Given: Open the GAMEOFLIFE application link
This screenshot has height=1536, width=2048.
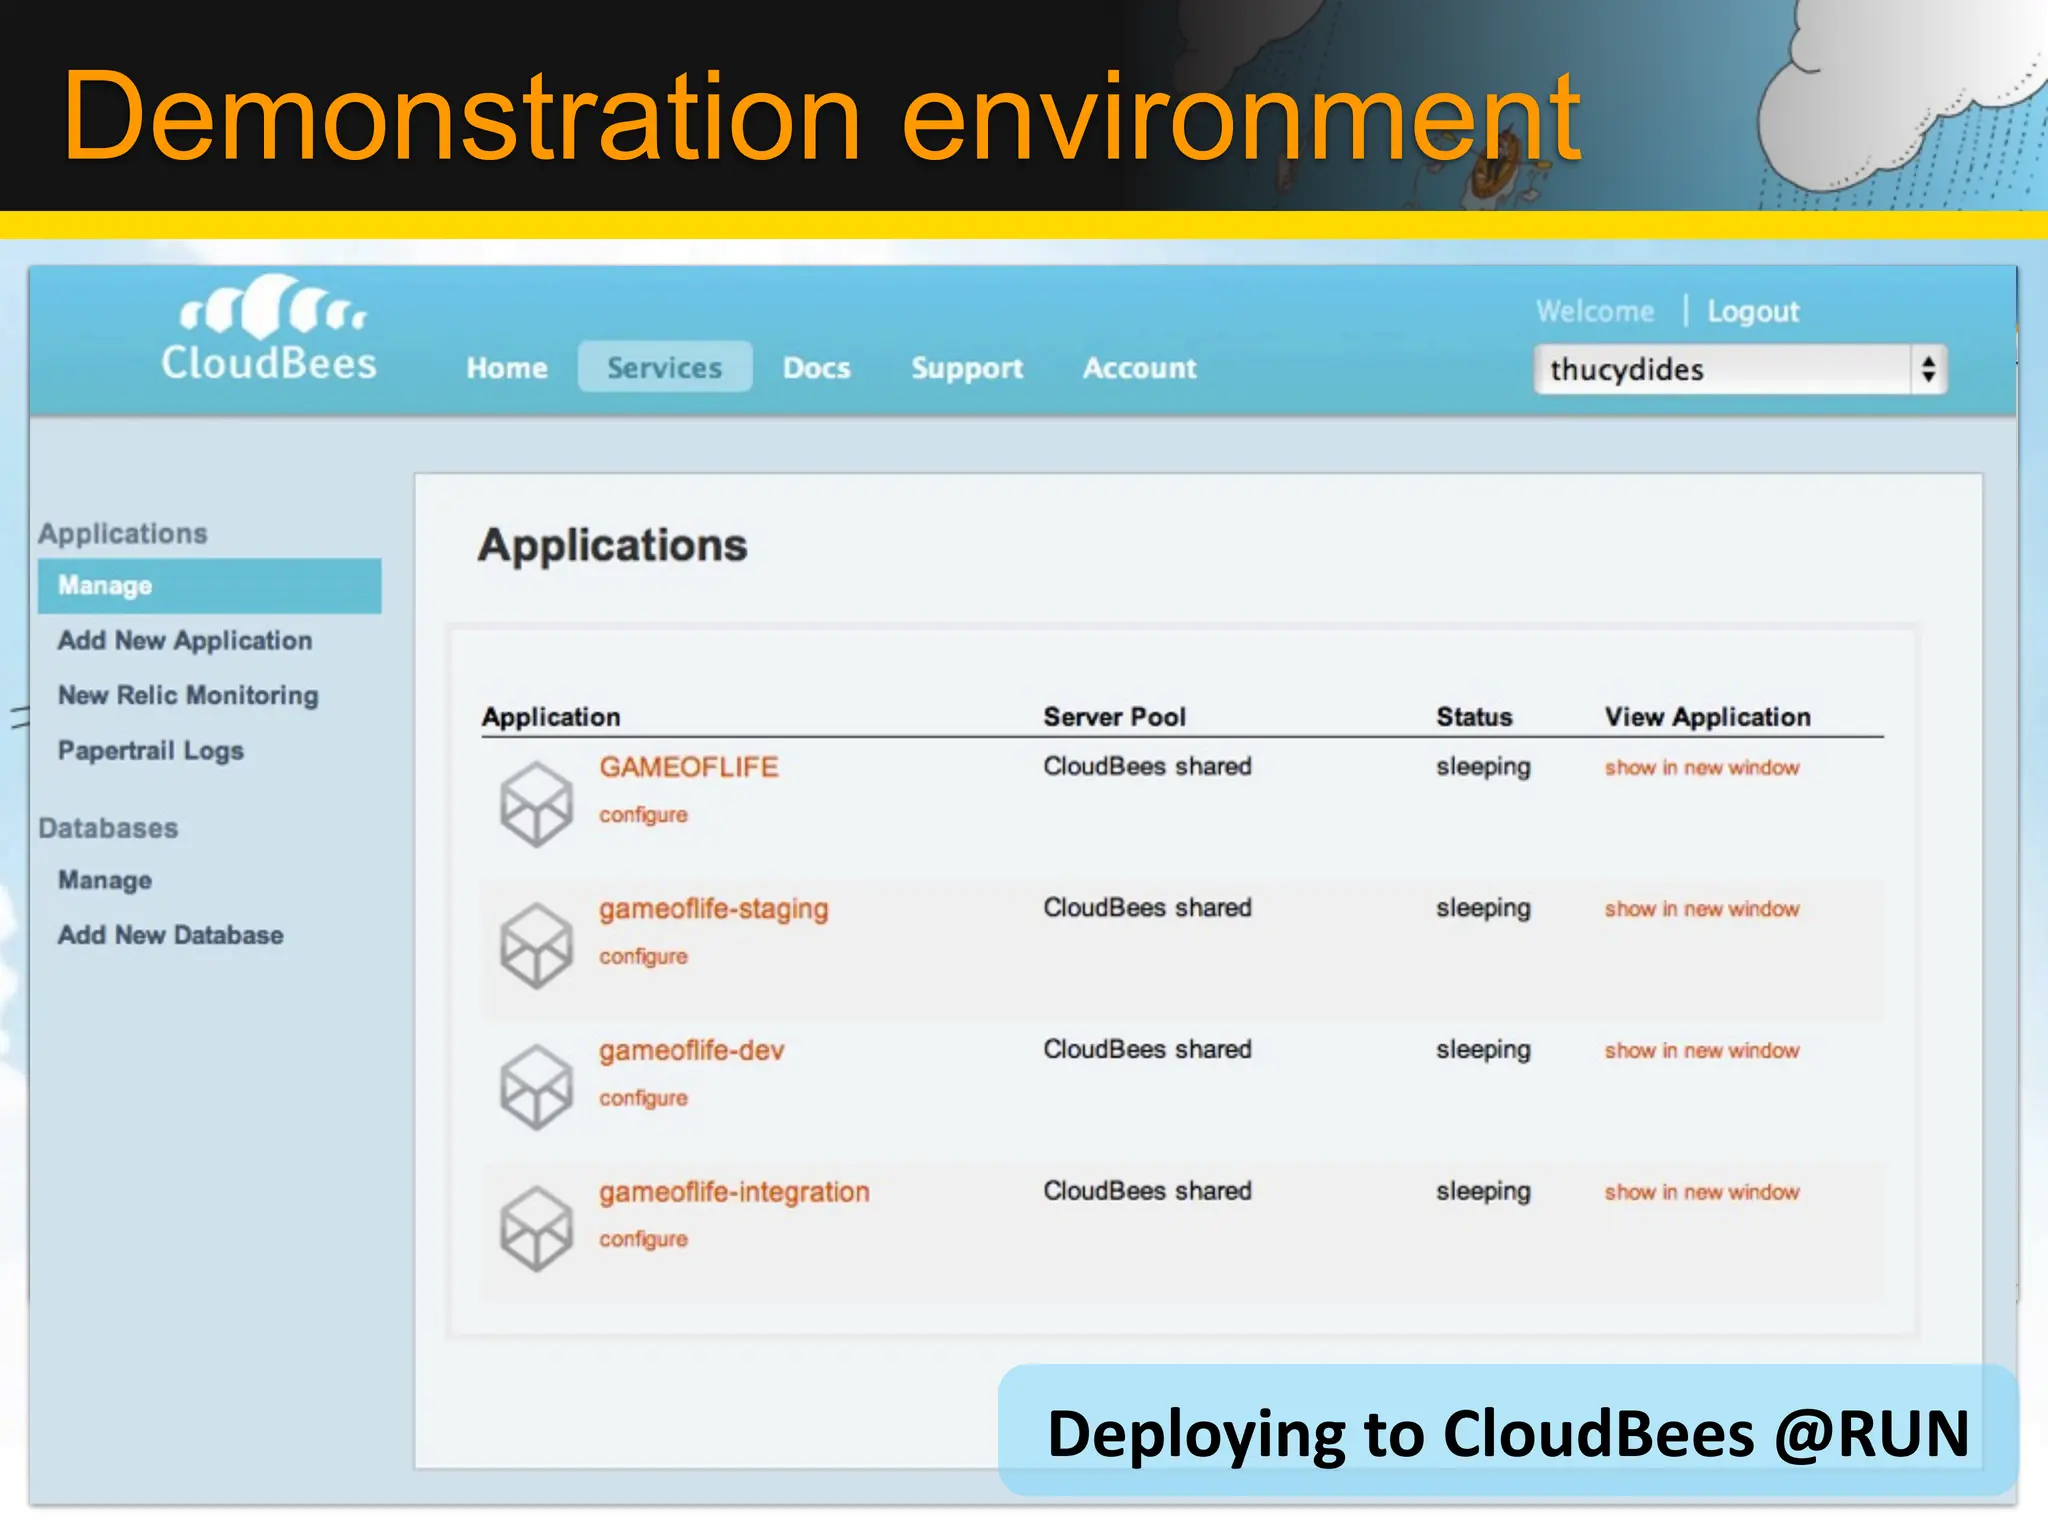Looking at the screenshot, I should click(689, 767).
